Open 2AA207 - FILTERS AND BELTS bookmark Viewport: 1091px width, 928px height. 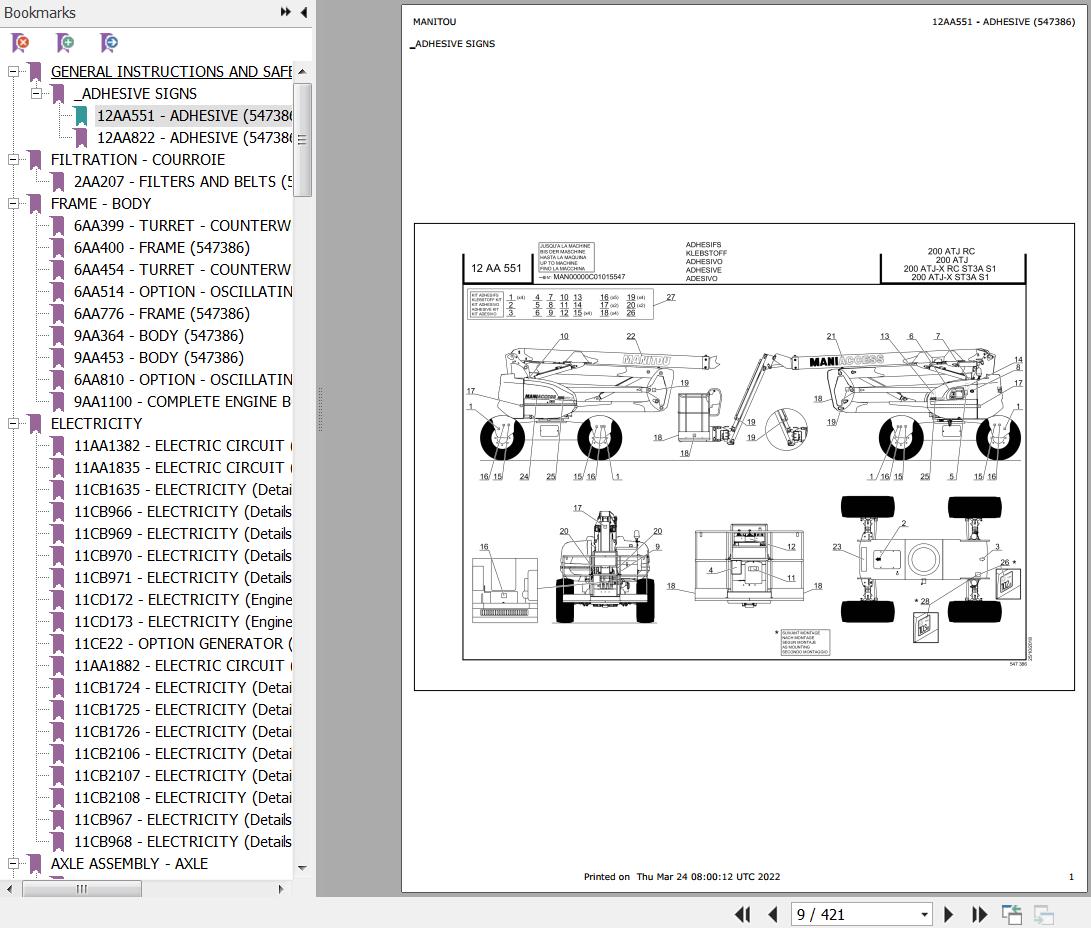[183, 182]
